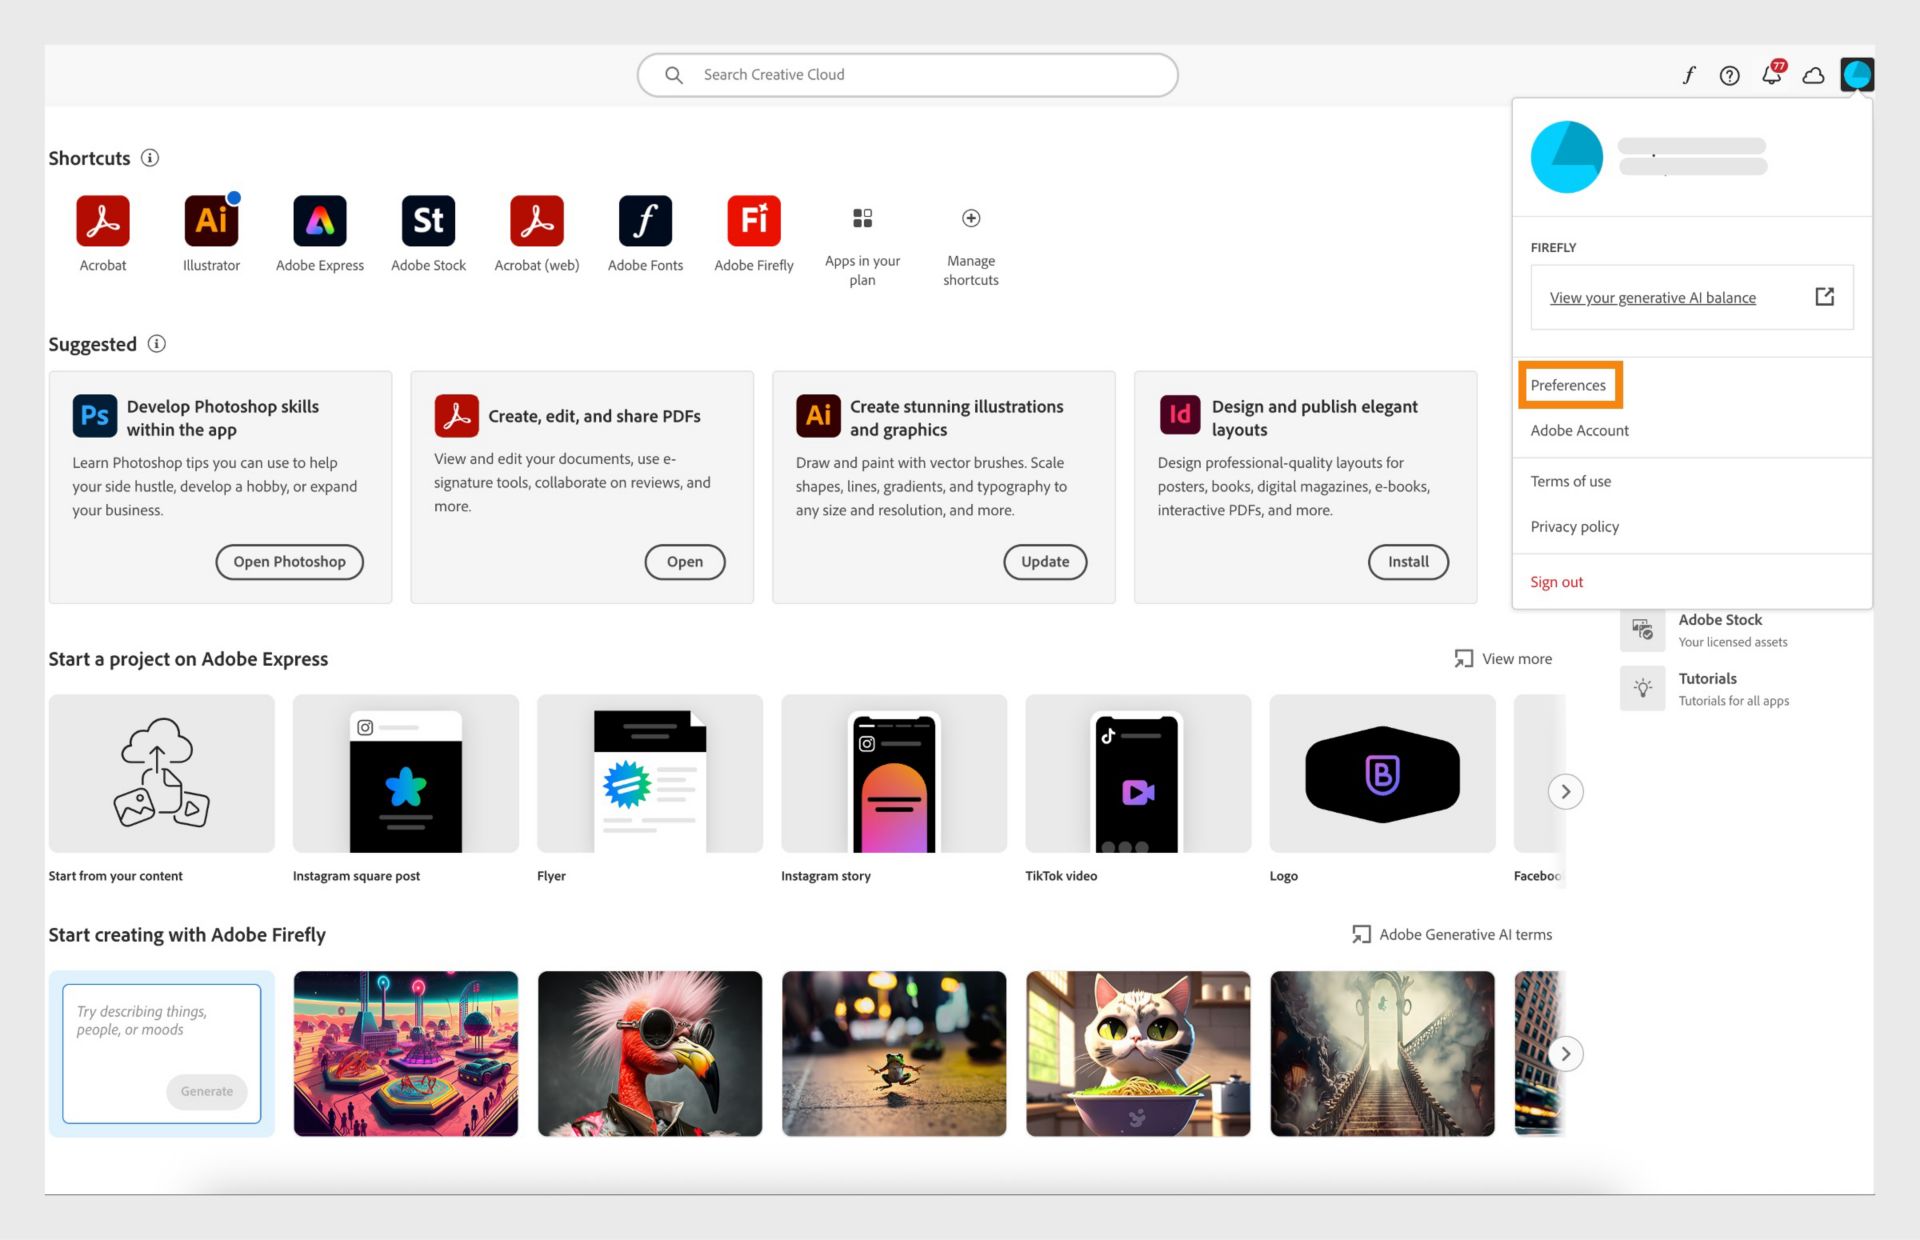Open Adobe Account from the menu

point(1579,430)
